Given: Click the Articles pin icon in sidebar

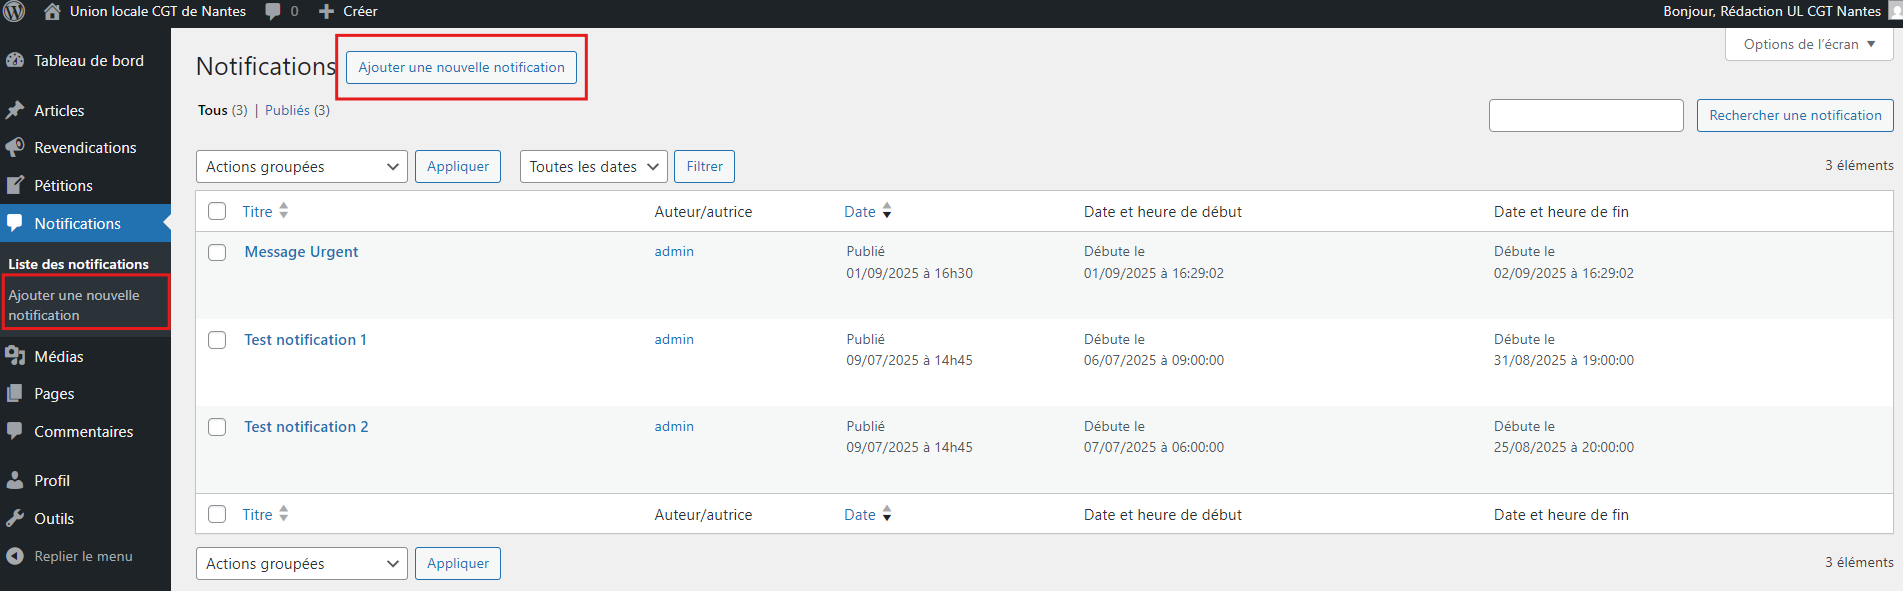Looking at the screenshot, I should coord(15,110).
